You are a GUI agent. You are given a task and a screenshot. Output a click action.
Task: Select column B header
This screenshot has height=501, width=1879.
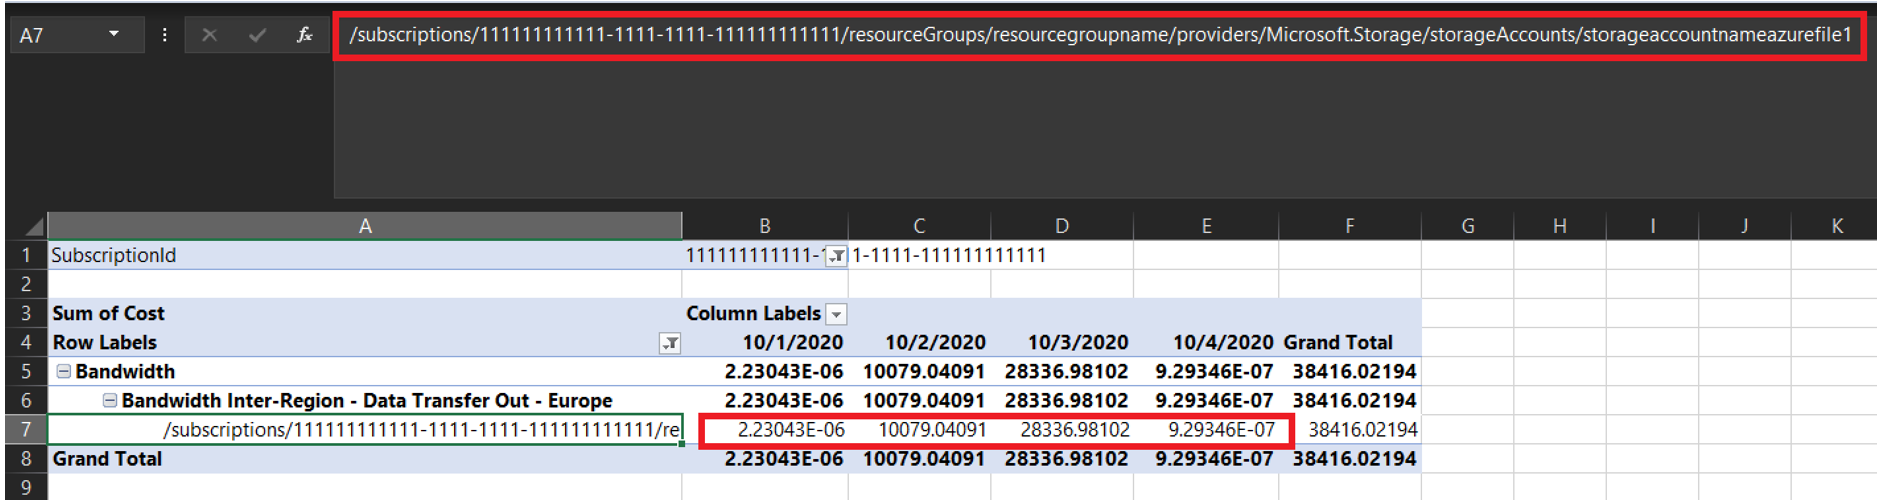[765, 226]
